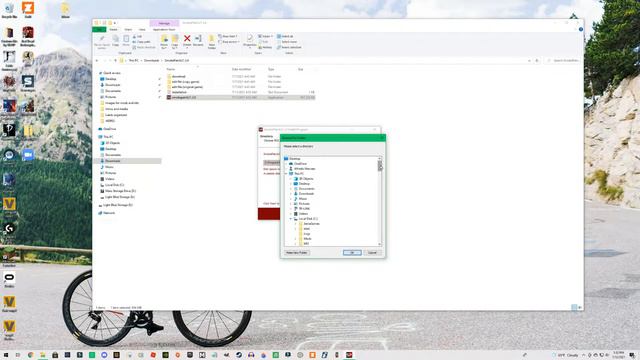Viewport: 640px width, 360px height.
Task: Expand Downloads node in Browse dialog tree
Action: [x=291, y=193]
